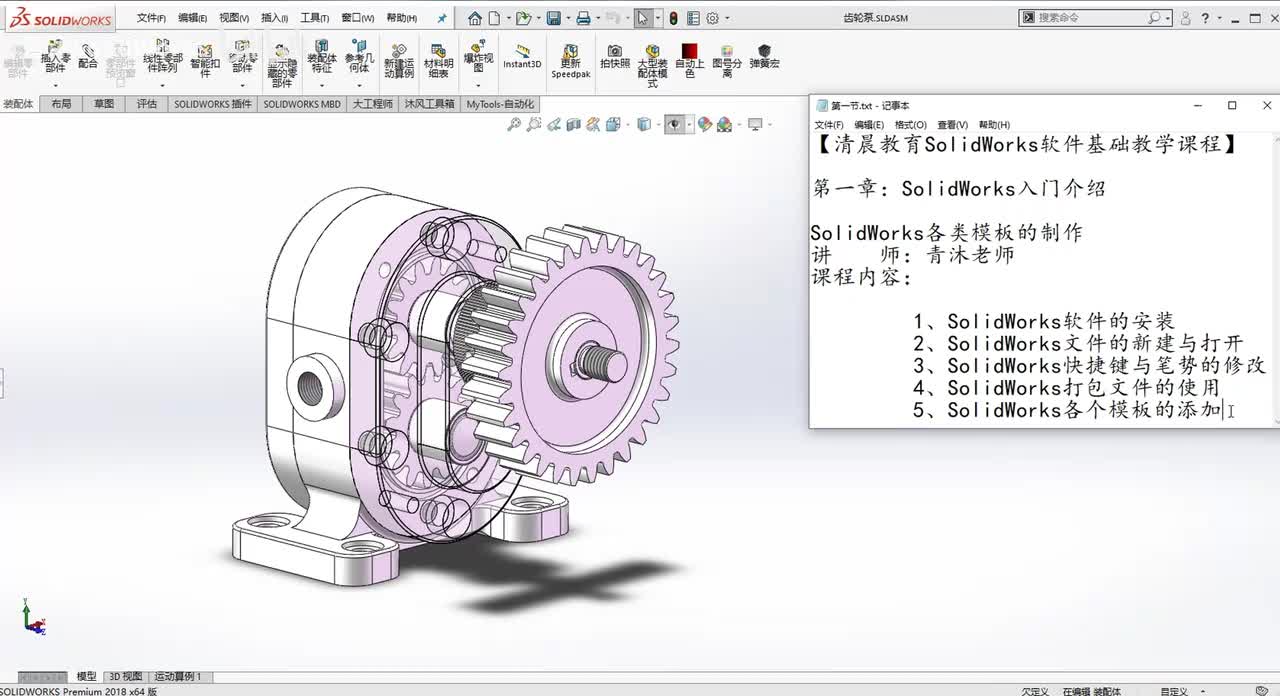Click the 新建运动算例 motion study icon
Viewport: 1280px width, 696px height.
point(399,60)
